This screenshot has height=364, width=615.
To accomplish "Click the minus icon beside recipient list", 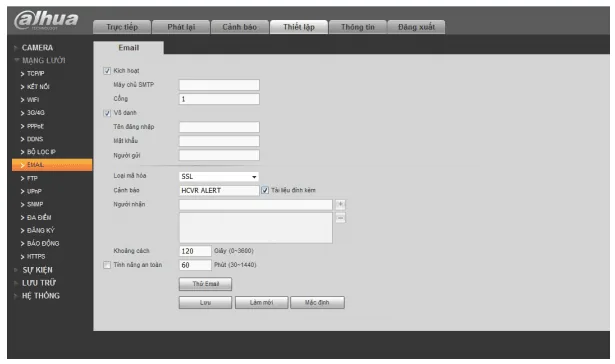I will click(x=340, y=218).
